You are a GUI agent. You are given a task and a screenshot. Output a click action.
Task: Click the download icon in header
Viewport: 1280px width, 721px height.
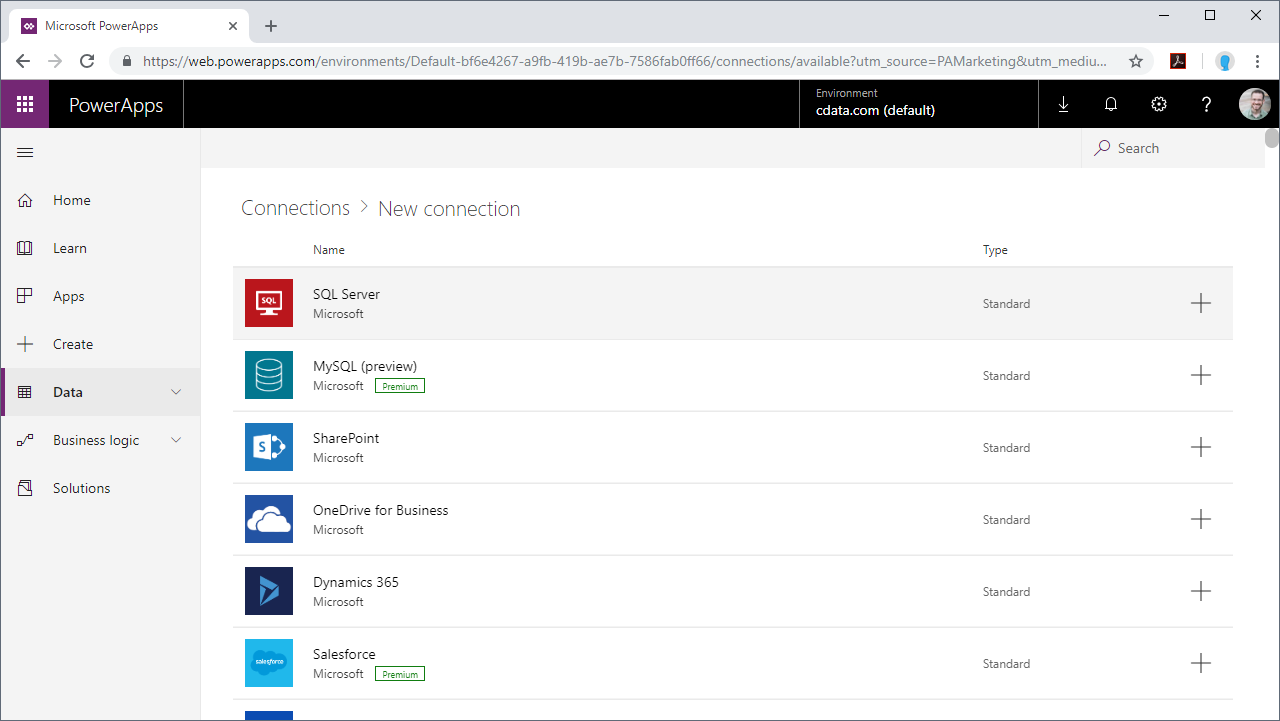1063,104
